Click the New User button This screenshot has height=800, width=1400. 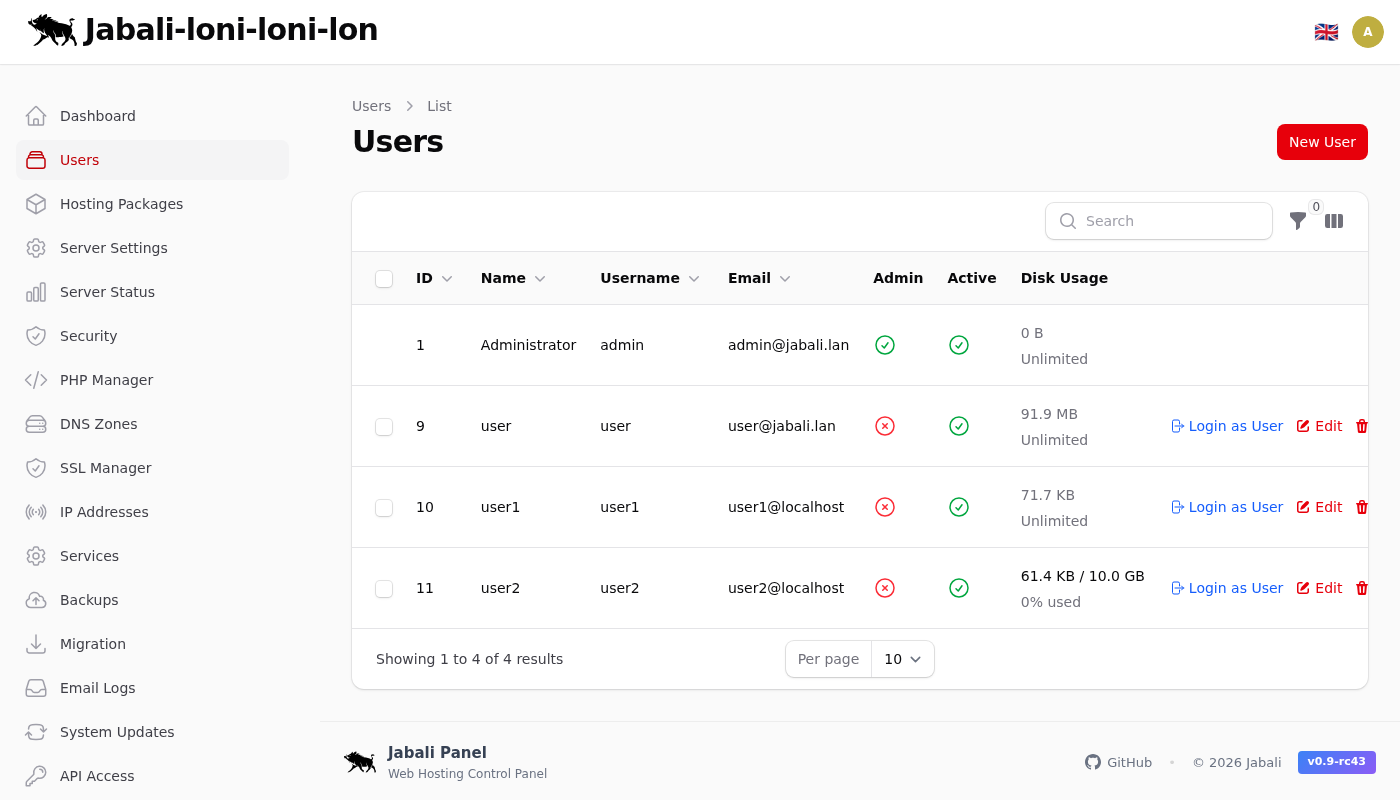1321,142
